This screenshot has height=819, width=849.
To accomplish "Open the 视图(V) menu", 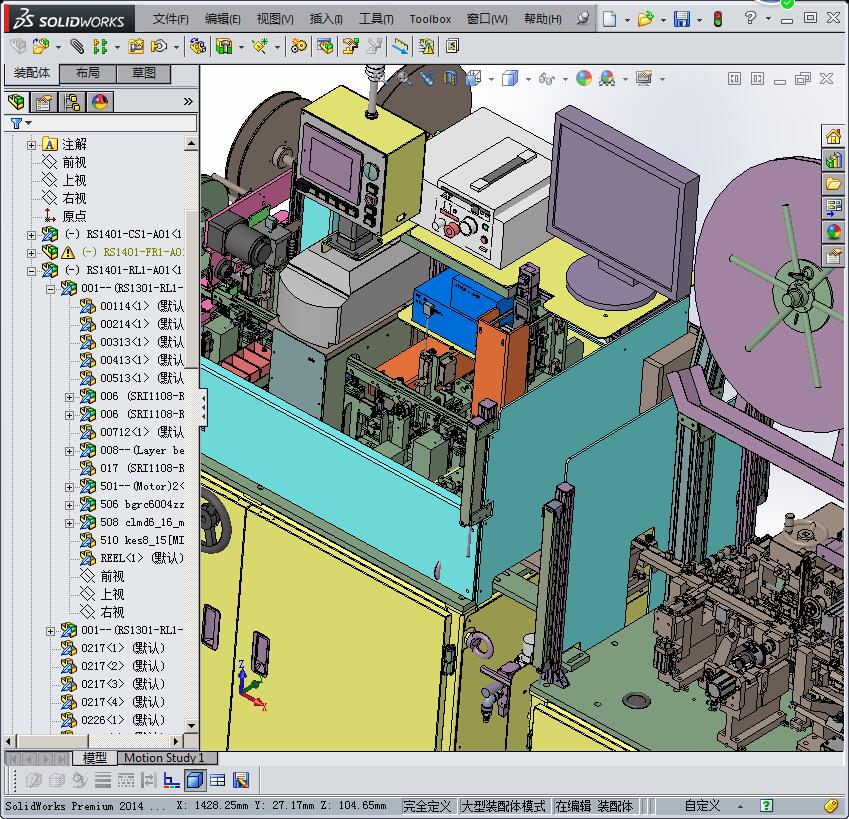I will coord(275,19).
